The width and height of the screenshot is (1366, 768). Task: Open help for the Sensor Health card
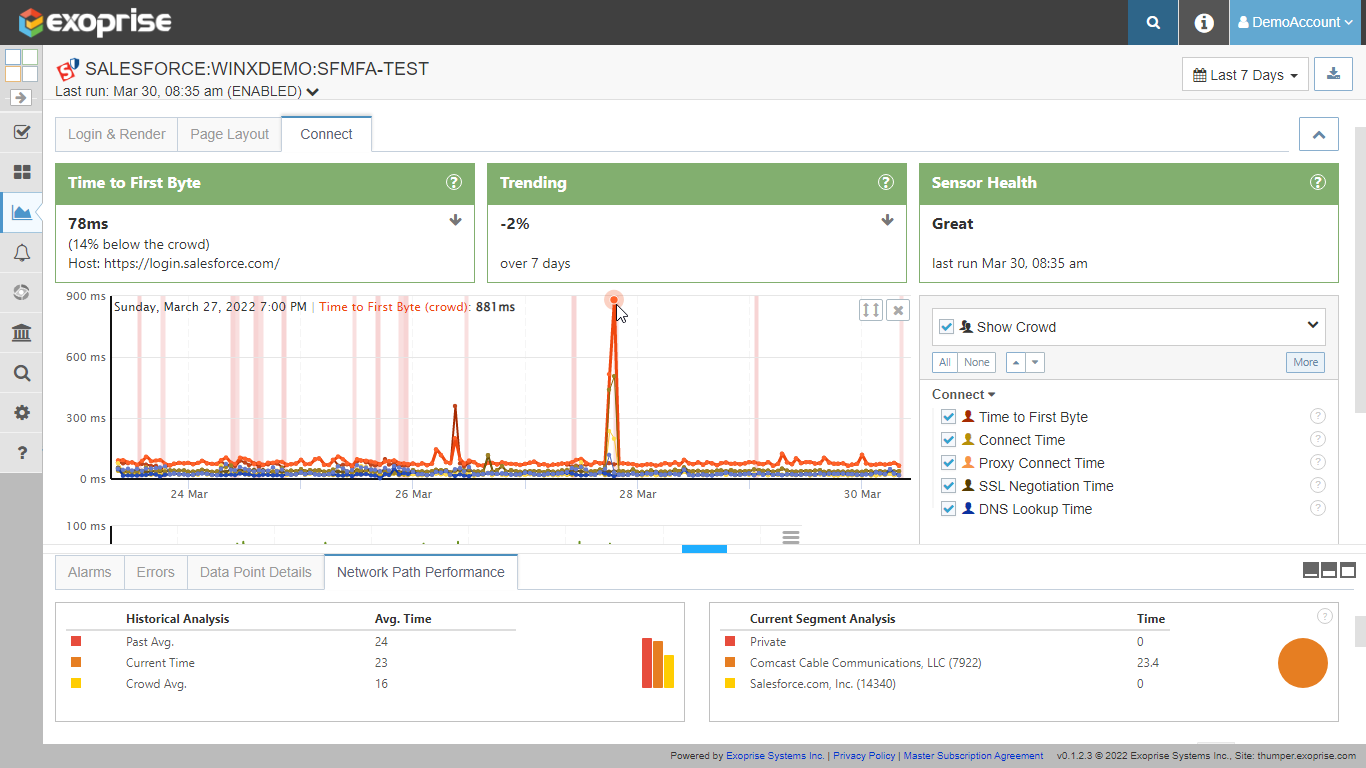point(1318,182)
